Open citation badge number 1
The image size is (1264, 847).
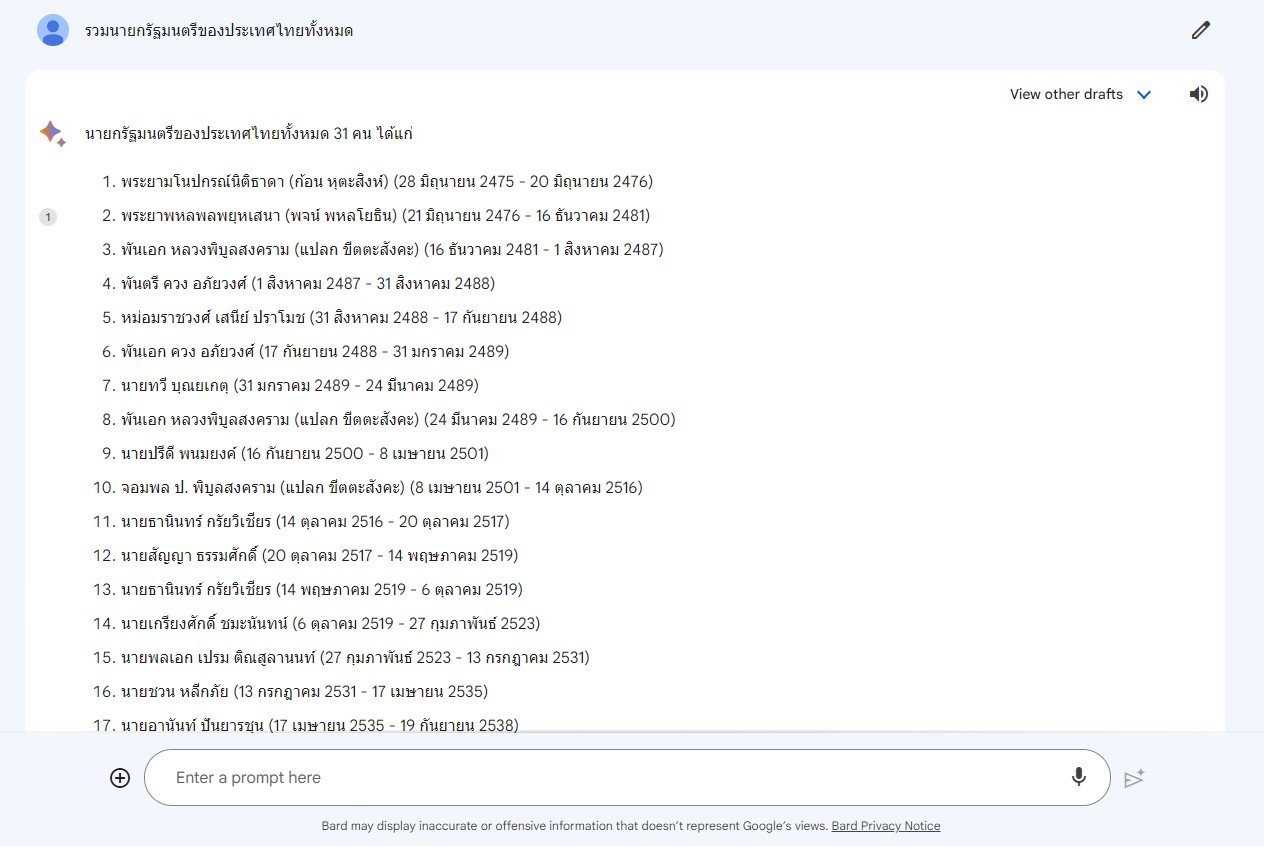(x=48, y=216)
